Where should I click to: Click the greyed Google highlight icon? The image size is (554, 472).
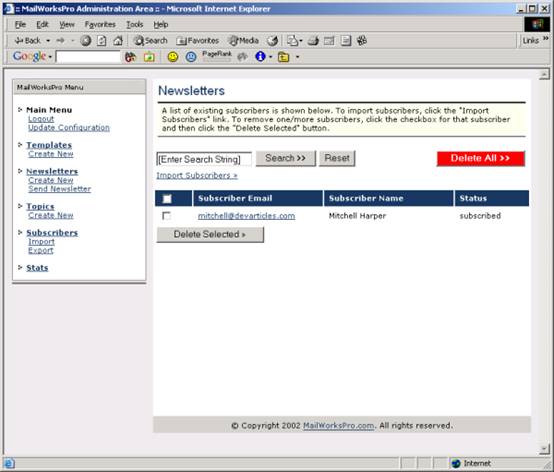(242, 57)
